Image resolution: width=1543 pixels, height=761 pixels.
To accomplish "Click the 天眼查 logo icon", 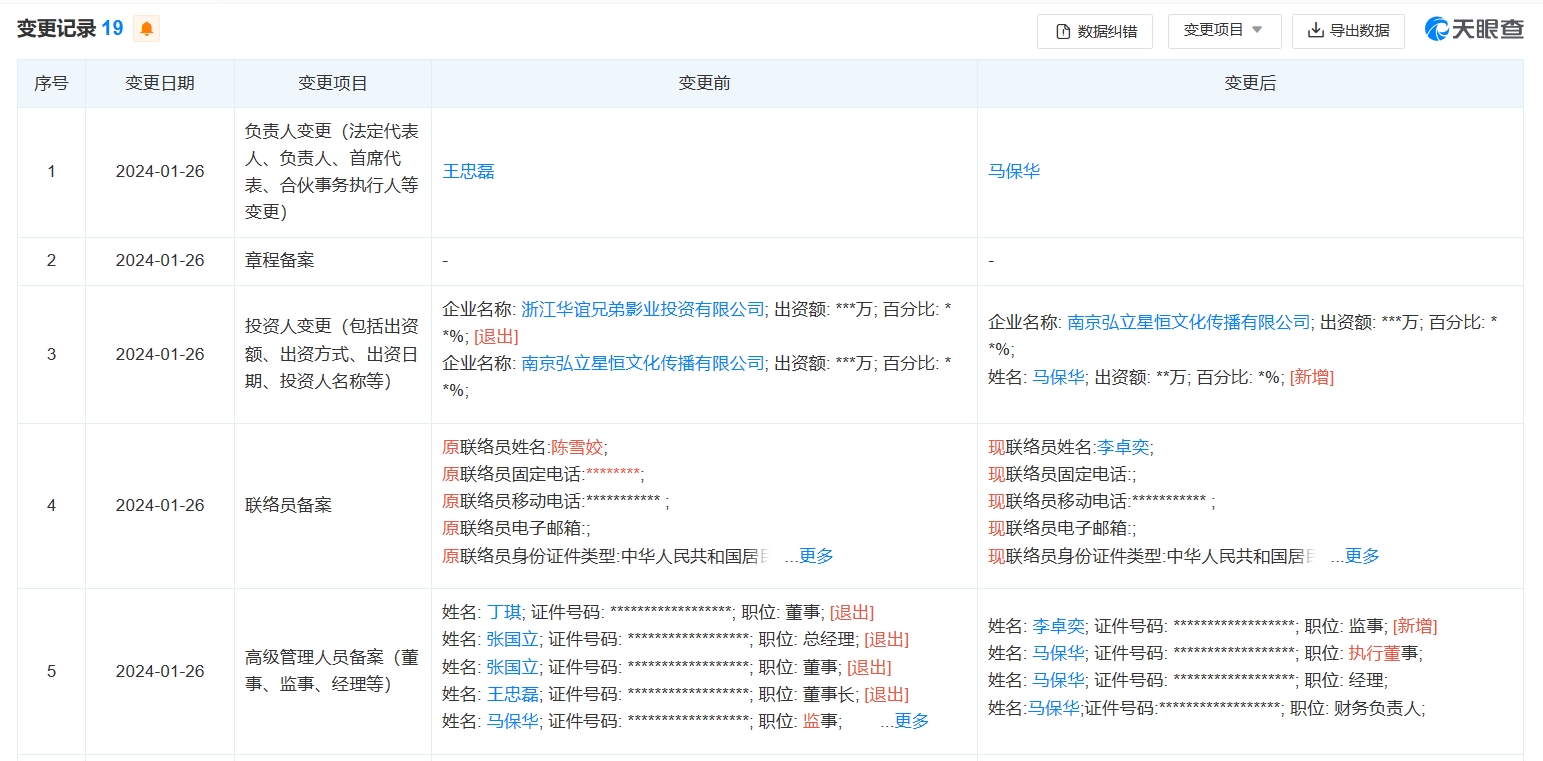I will pyautogui.click(x=1436, y=30).
